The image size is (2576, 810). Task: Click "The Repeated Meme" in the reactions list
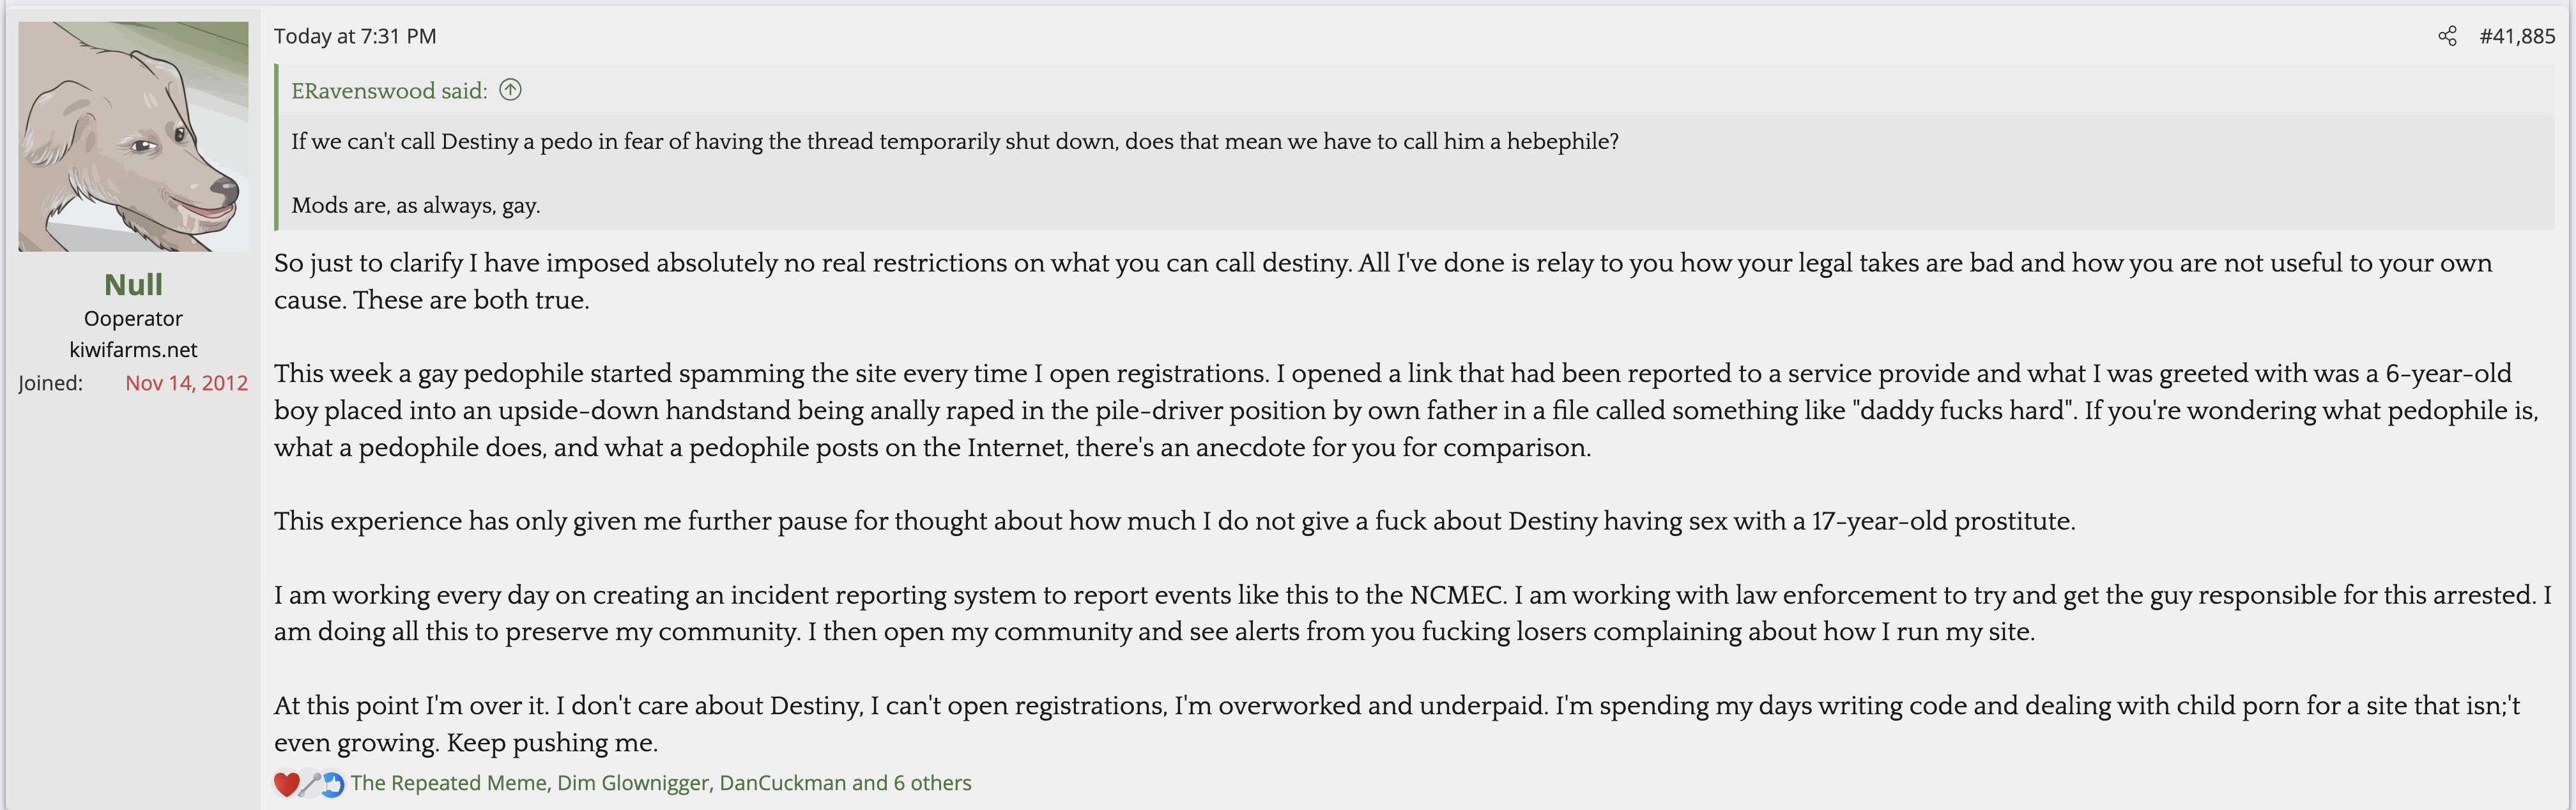[x=448, y=783]
